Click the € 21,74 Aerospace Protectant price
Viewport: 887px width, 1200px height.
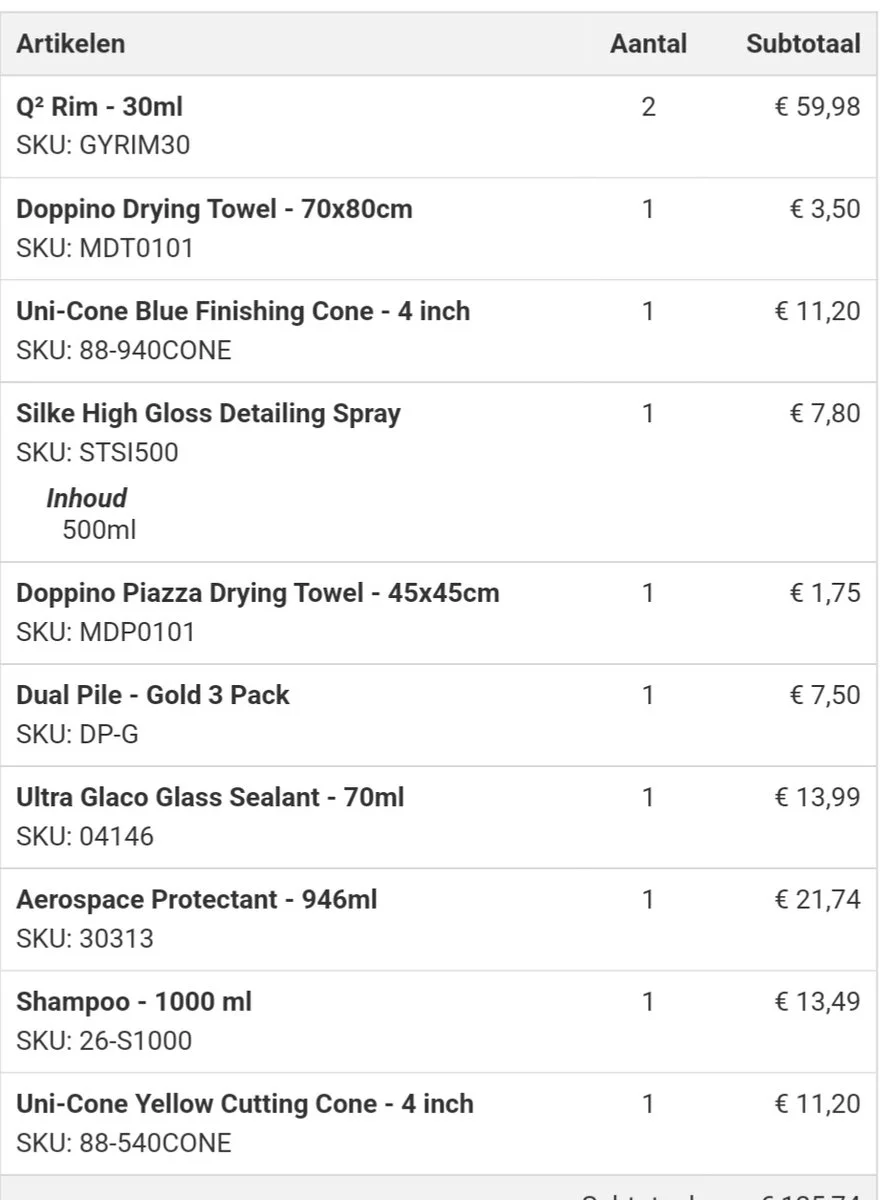click(x=817, y=899)
